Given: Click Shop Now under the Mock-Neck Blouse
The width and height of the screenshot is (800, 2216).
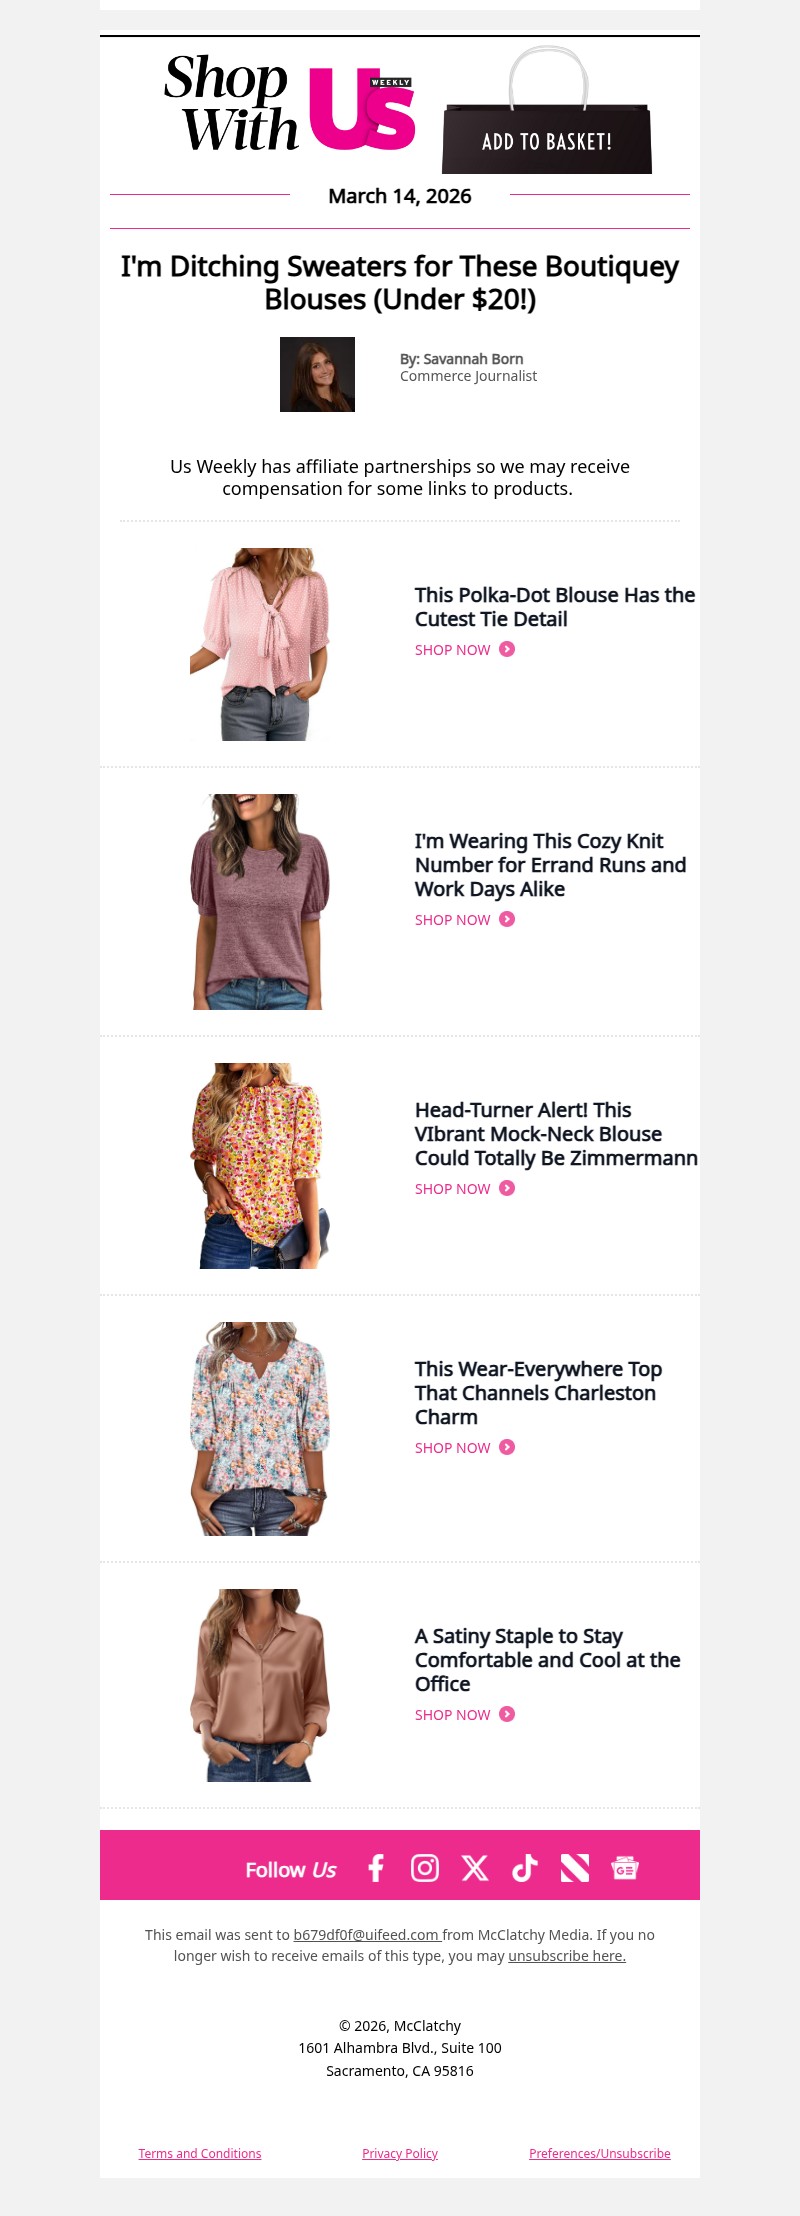Looking at the screenshot, I should pos(453,1189).
